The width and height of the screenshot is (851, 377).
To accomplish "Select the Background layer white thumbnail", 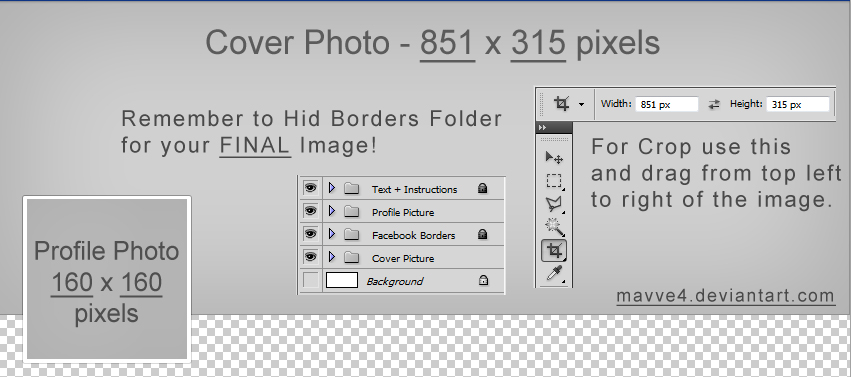I will [x=342, y=280].
